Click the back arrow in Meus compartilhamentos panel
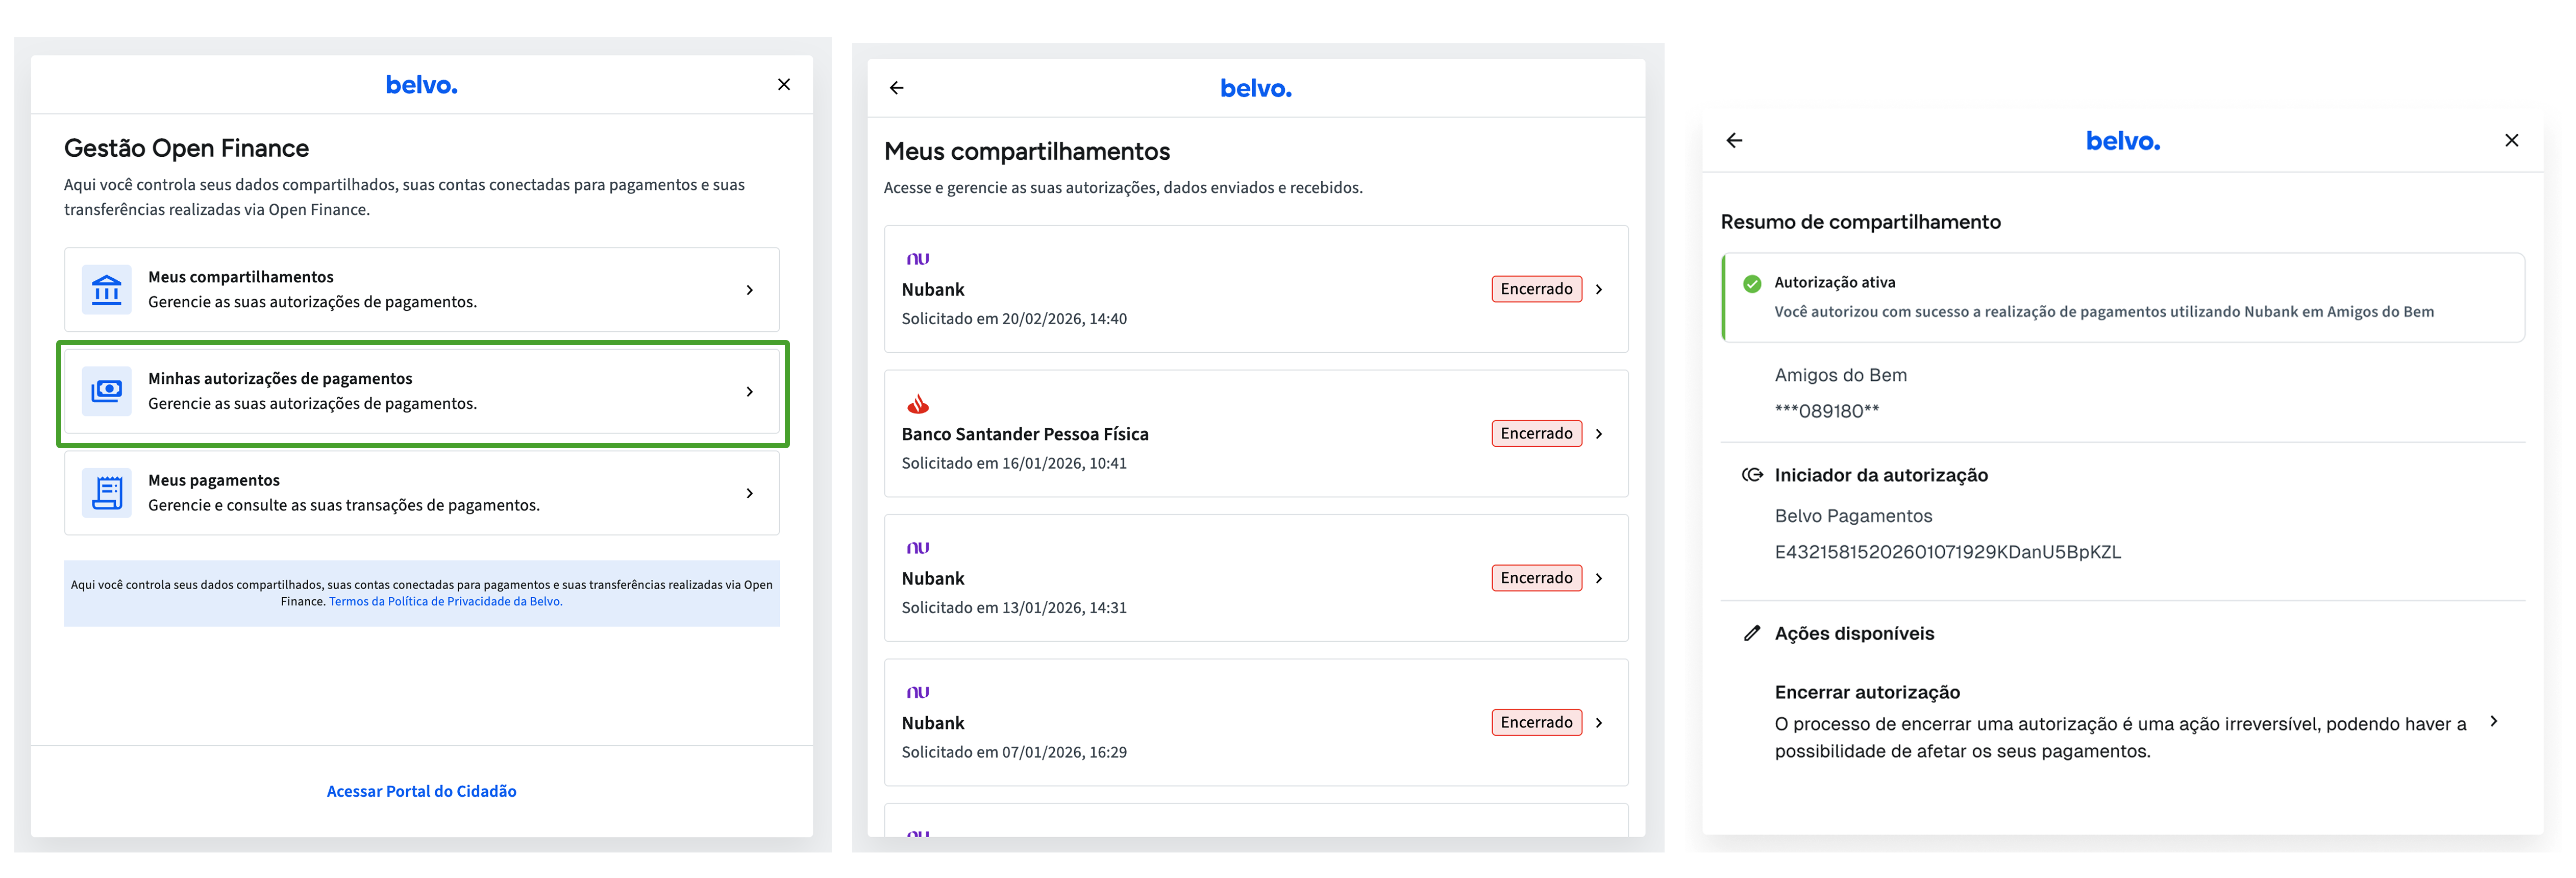Screen dimensions: 2576x878 pyautogui.click(x=896, y=88)
